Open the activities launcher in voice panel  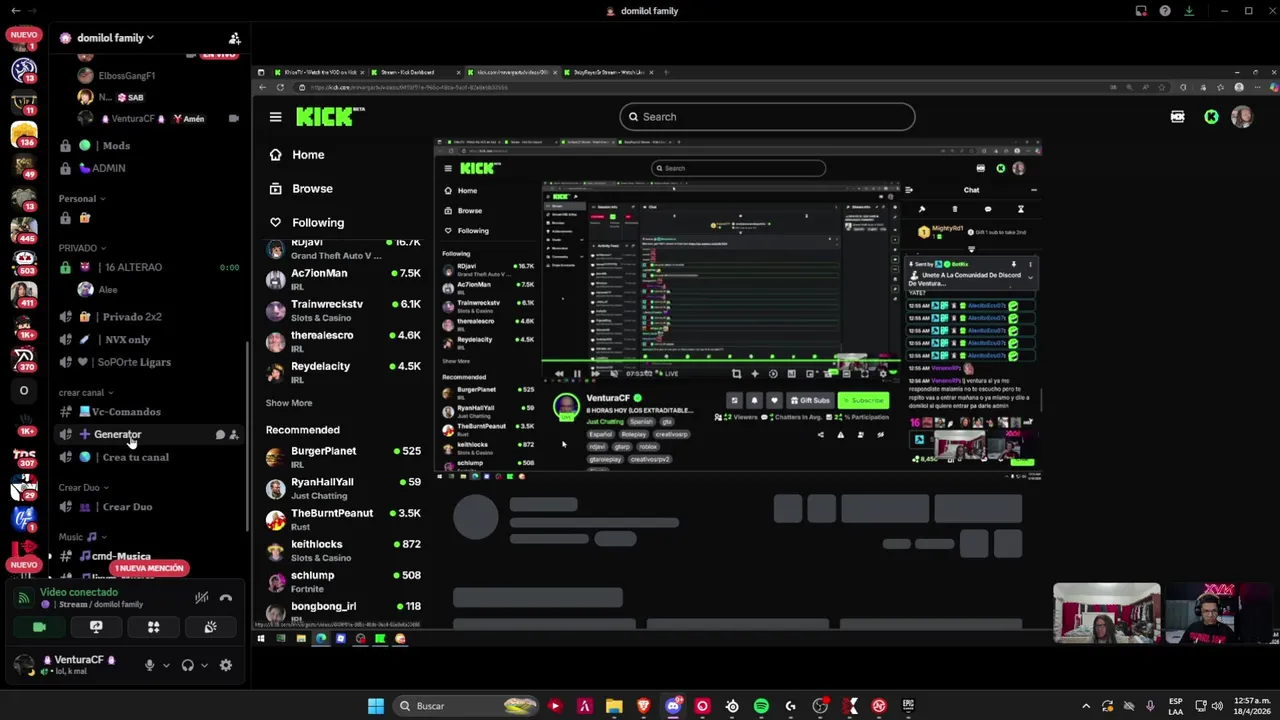click(x=153, y=627)
